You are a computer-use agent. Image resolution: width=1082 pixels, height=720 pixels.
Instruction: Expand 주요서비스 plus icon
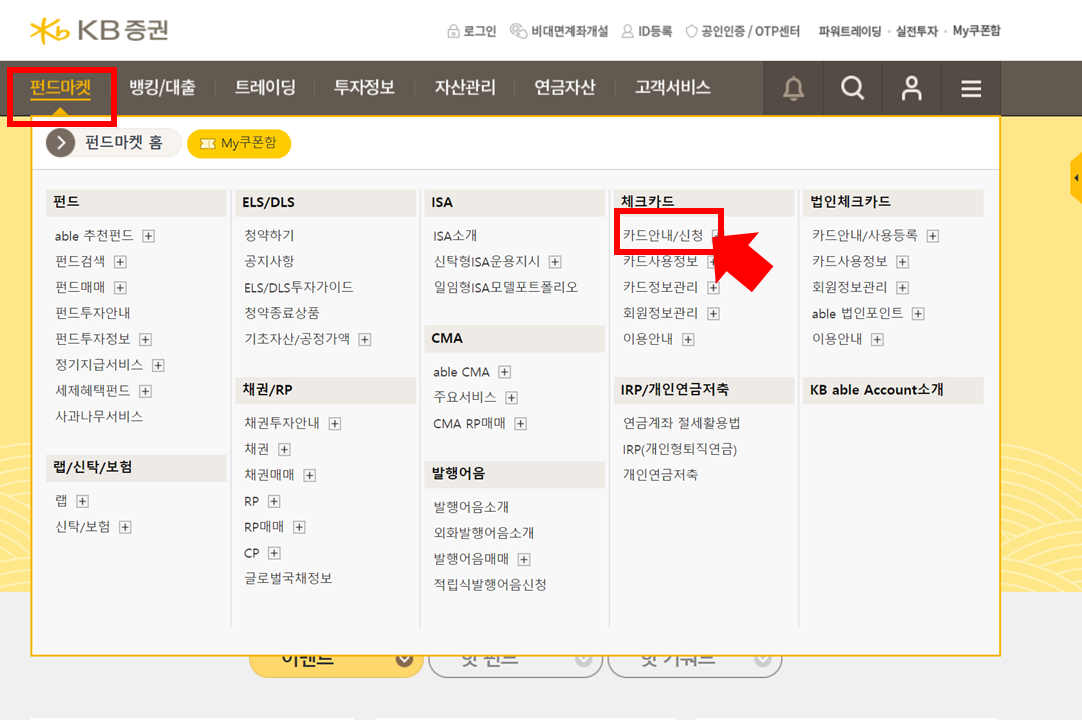coord(511,398)
